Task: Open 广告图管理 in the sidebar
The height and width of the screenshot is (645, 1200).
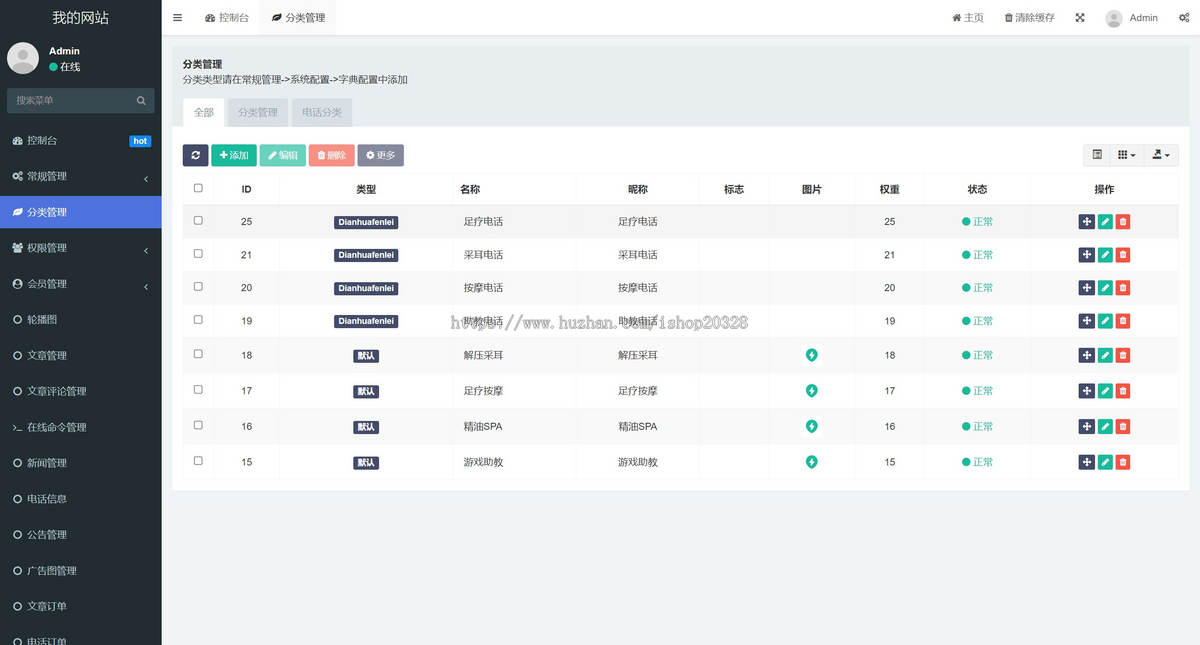Action: click(x=80, y=571)
